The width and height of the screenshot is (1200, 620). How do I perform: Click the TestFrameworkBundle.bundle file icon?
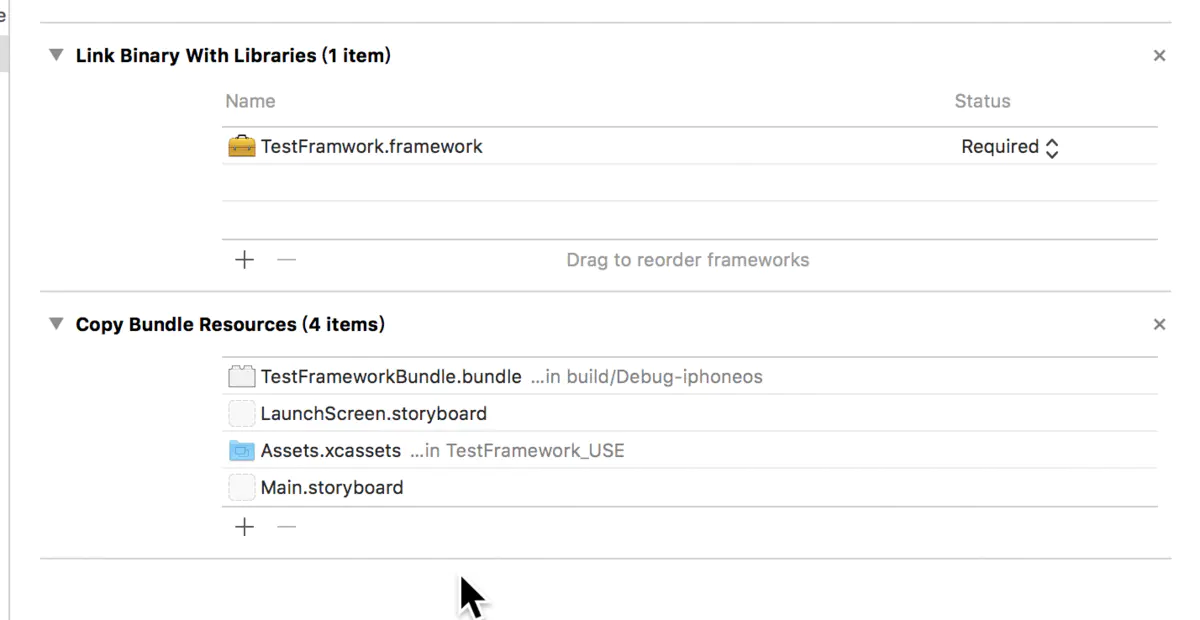tap(242, 377)
